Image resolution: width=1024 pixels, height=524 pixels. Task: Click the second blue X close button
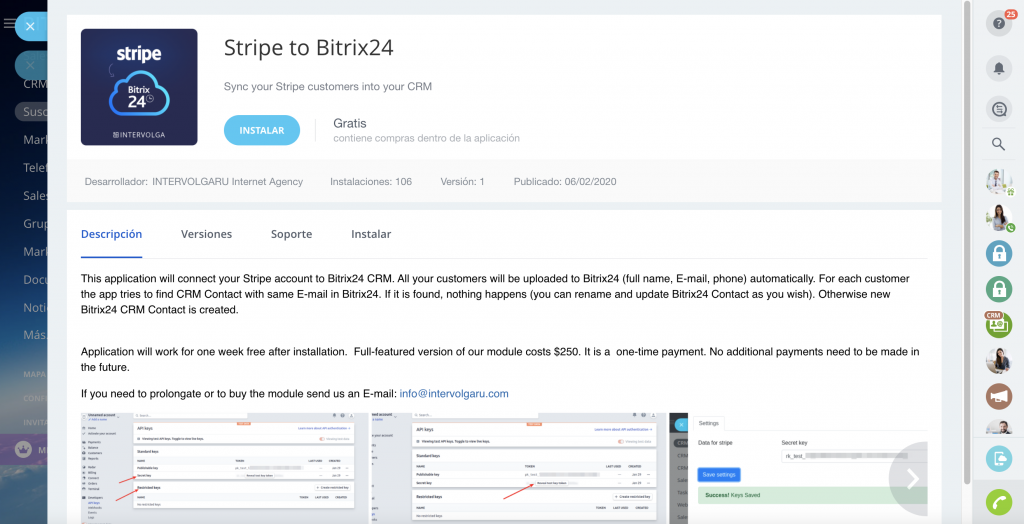30,65
